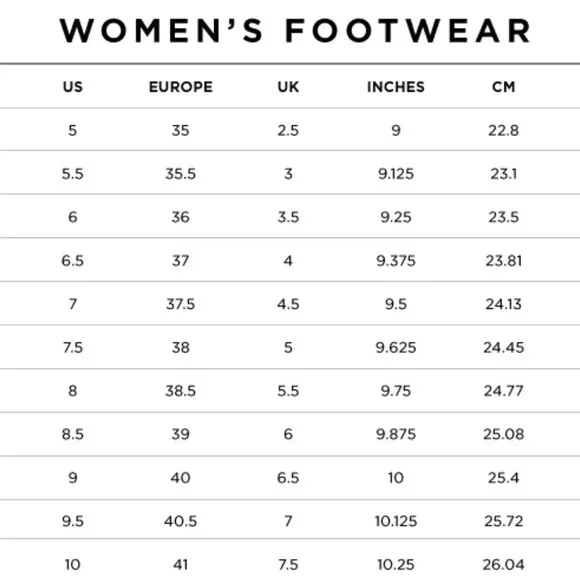Select the UK size 3.5 cell
Viewport: 580px width, 580px height.
(x=288, y=217)
